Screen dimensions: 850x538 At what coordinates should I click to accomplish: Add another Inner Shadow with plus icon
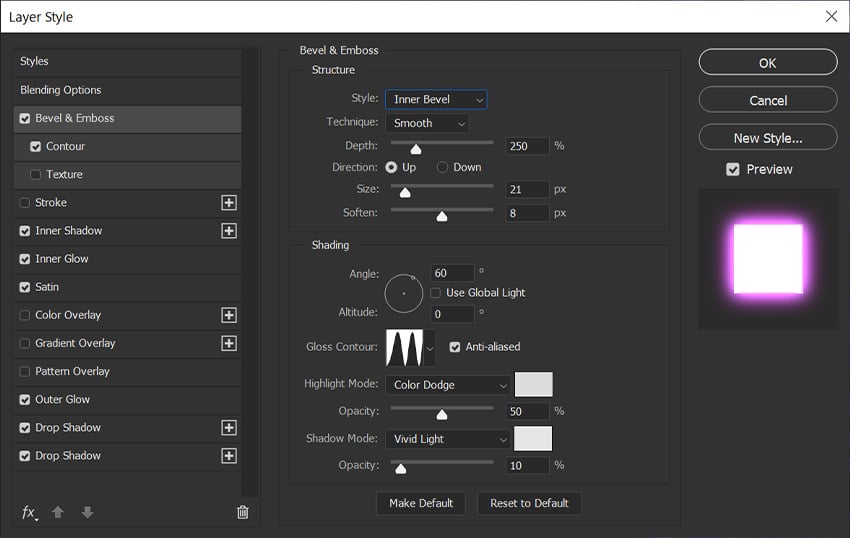(229, 231)
